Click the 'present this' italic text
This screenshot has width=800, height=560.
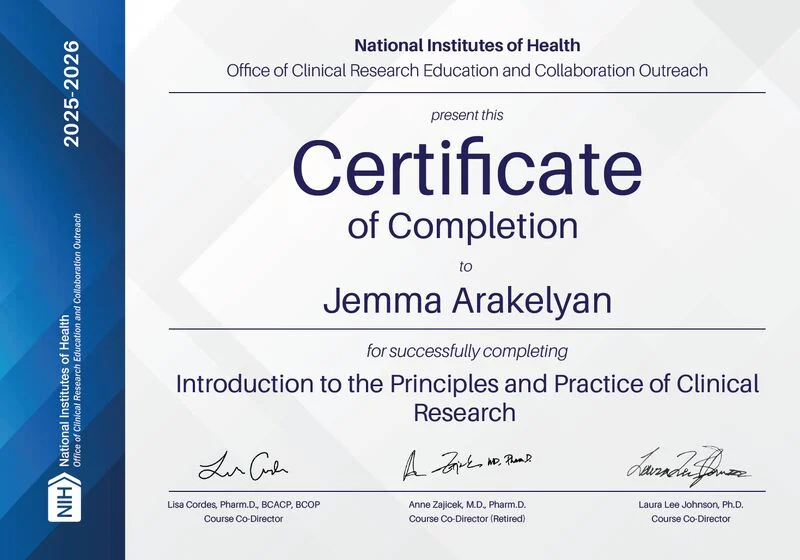[467, 115]
